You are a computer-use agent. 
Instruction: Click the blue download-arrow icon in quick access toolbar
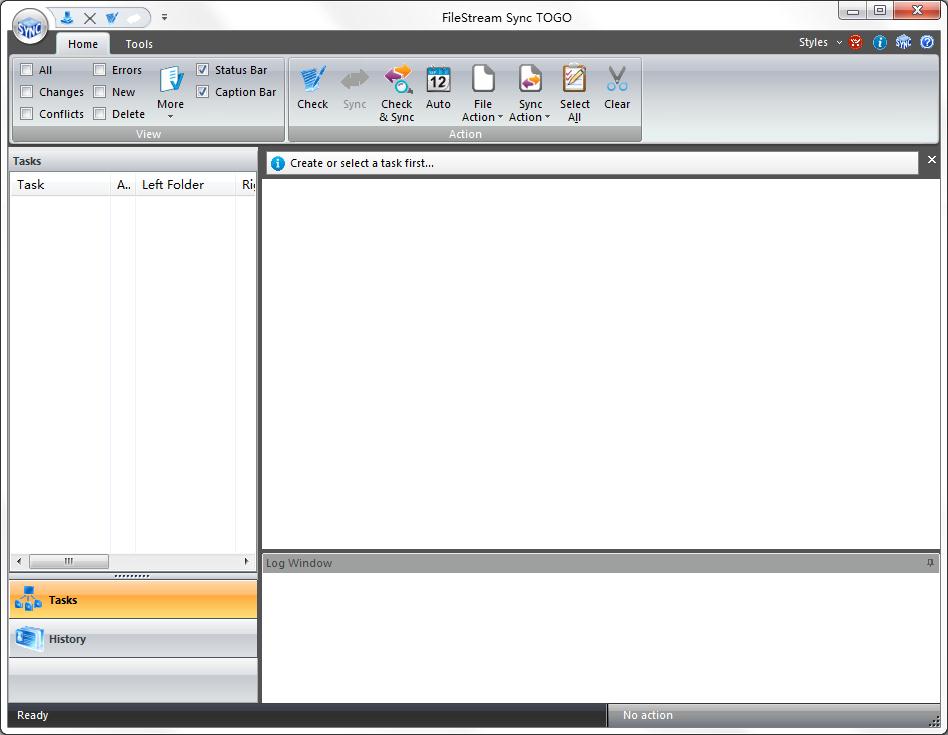67,18
